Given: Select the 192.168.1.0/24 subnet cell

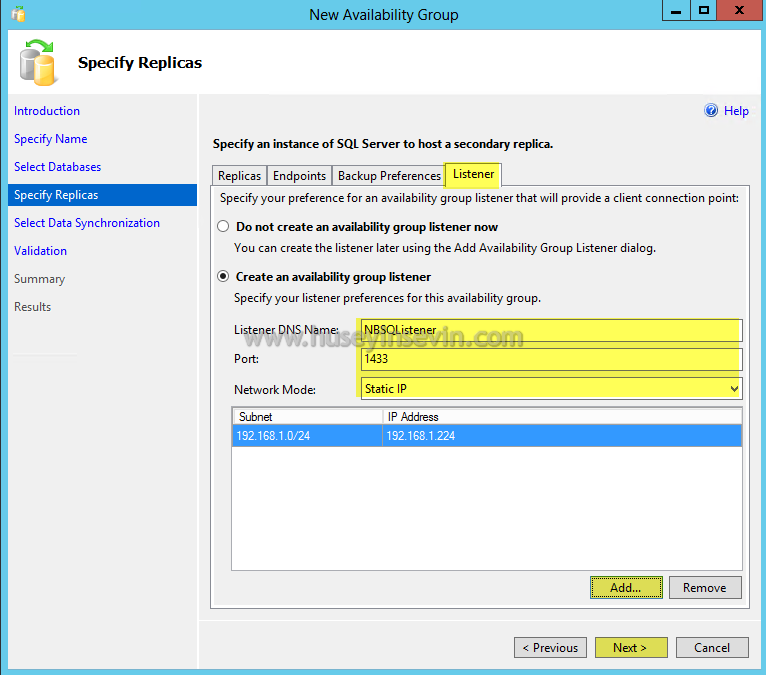Looking at the screenshot, I should pos(307,436).
